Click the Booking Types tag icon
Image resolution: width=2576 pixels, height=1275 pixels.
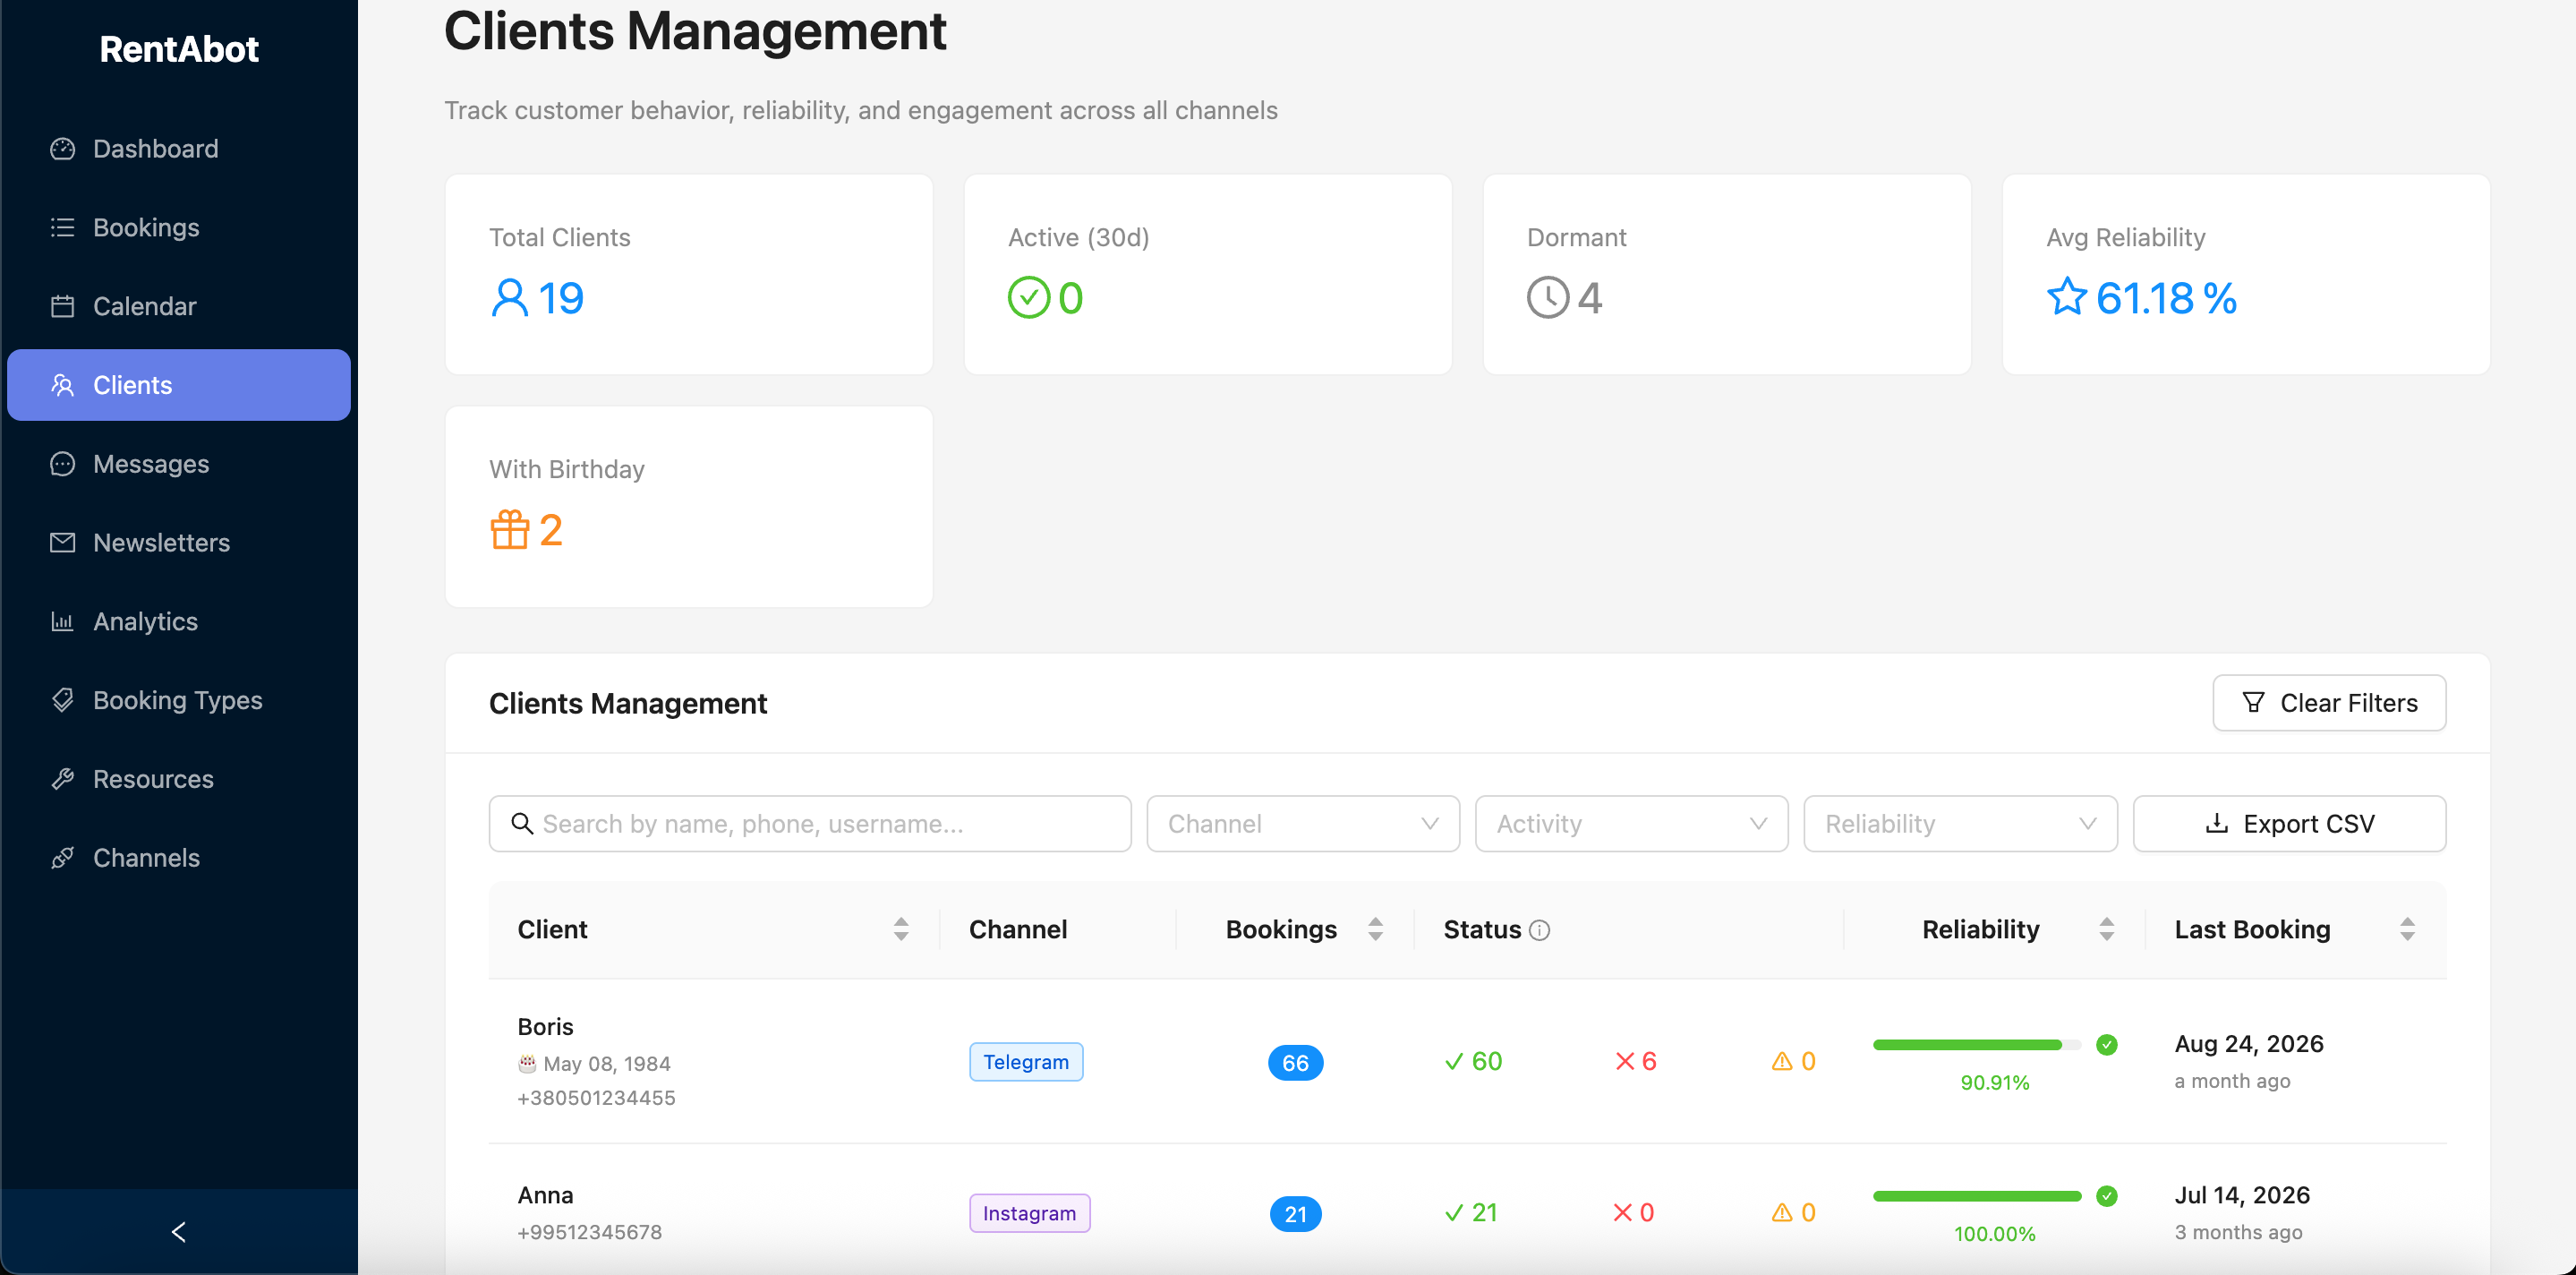[x=63, y=700]
